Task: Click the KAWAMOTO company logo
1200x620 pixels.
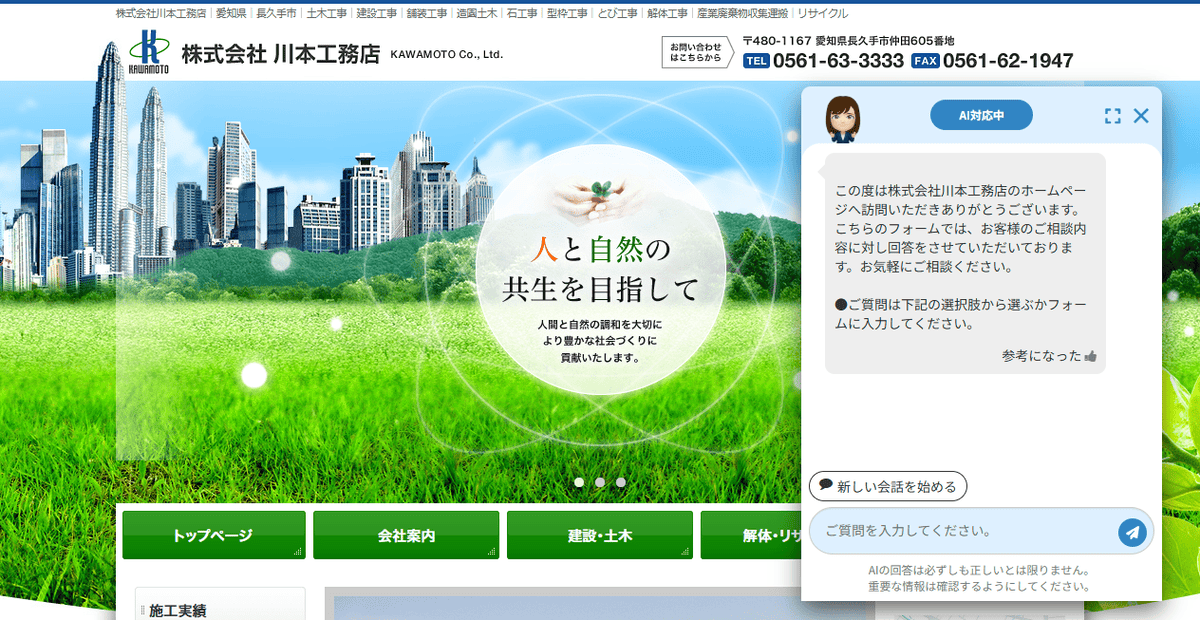Action: (x=148, y=53)
